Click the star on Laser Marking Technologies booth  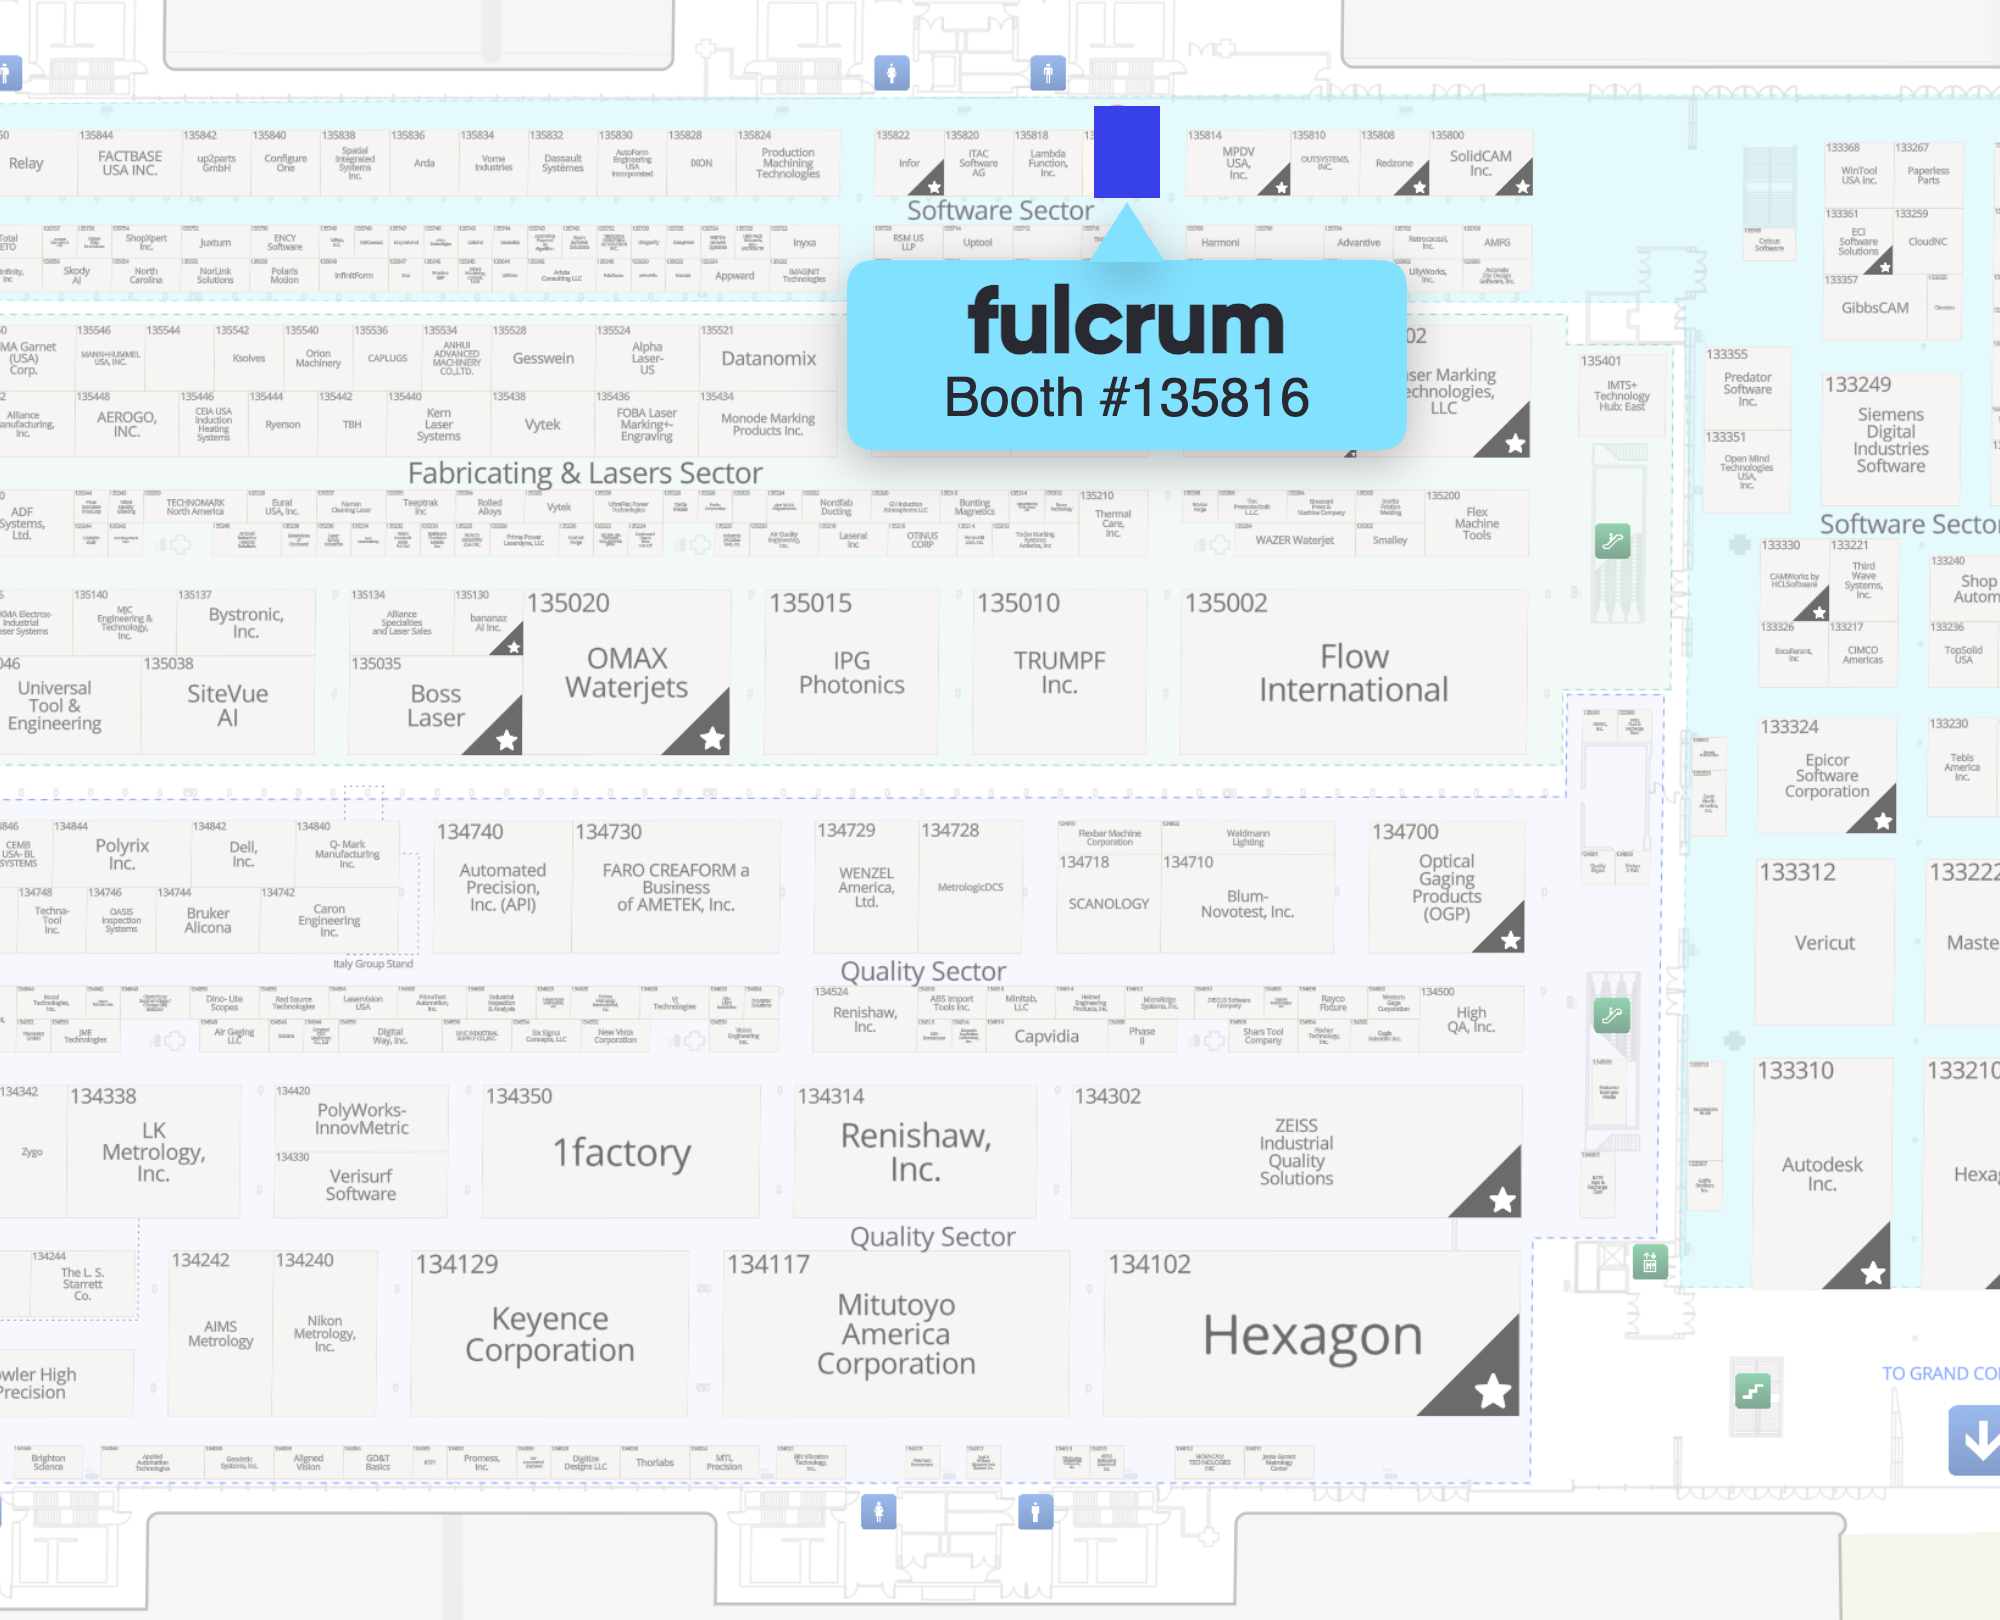pyautogui.click(x=1515, y=443)
